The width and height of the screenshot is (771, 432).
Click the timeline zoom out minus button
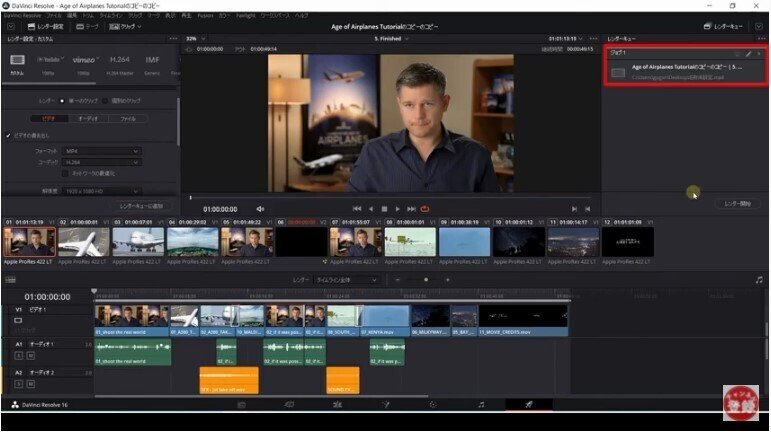pos(397,280)
